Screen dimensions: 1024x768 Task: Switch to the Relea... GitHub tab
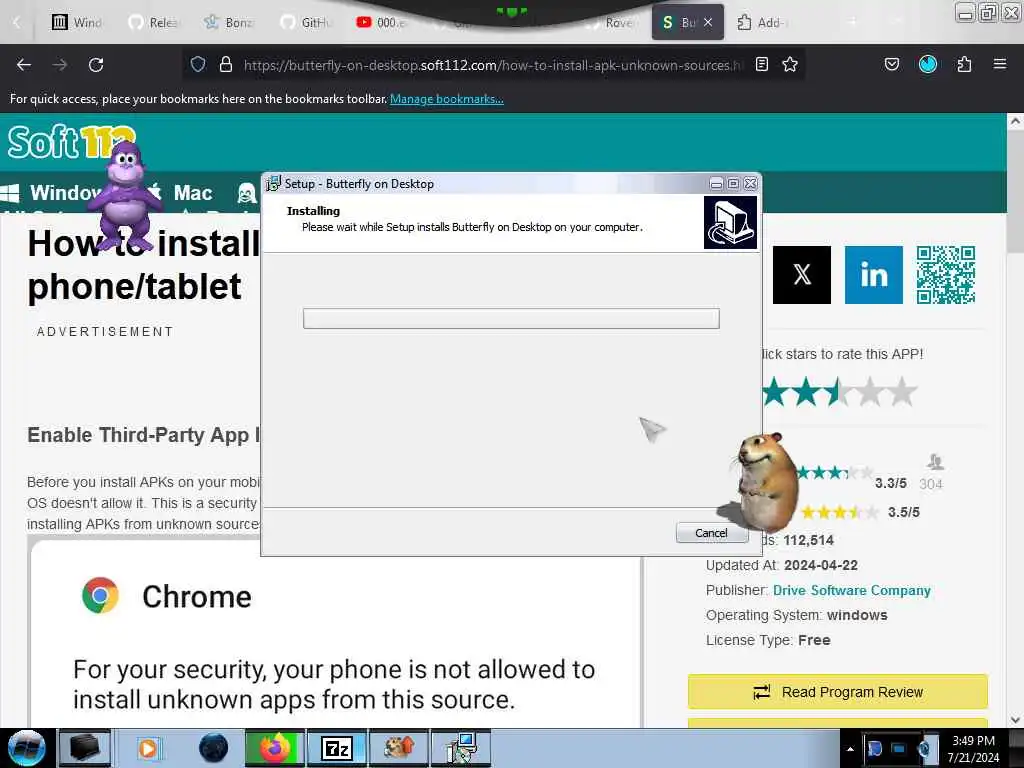point(153,22)
